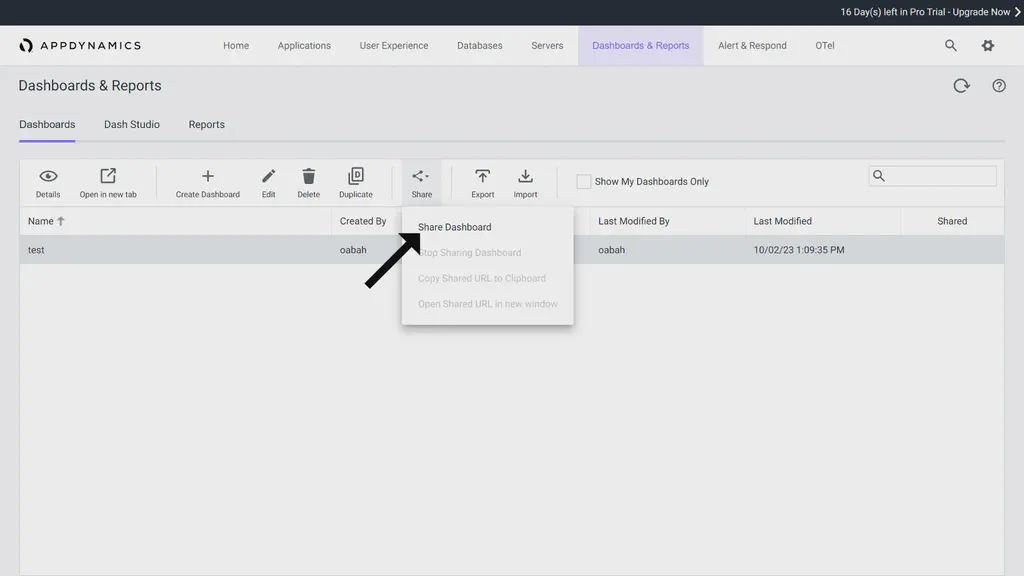Click the Import download icon
This screenshot has height=576, width=1024.
[x=525, y=176]
